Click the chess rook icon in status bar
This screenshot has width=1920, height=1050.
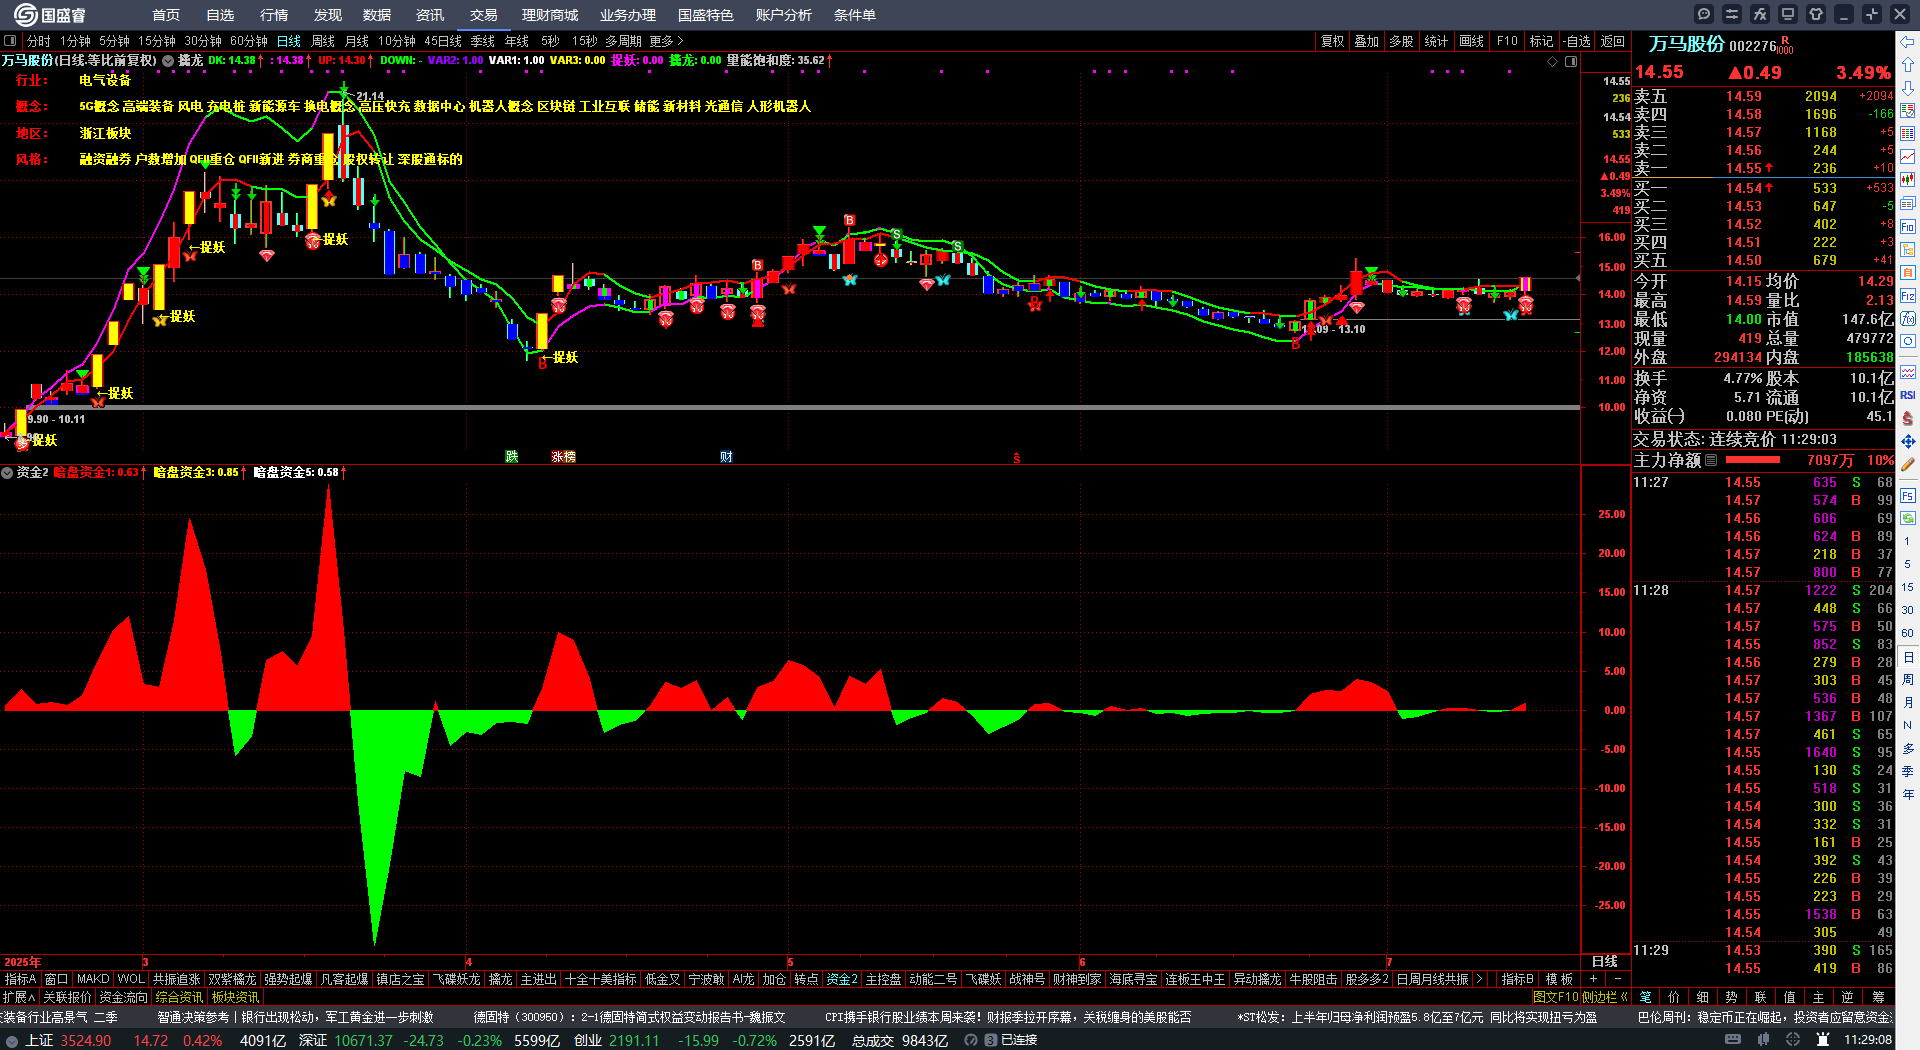[1823, 1040]
